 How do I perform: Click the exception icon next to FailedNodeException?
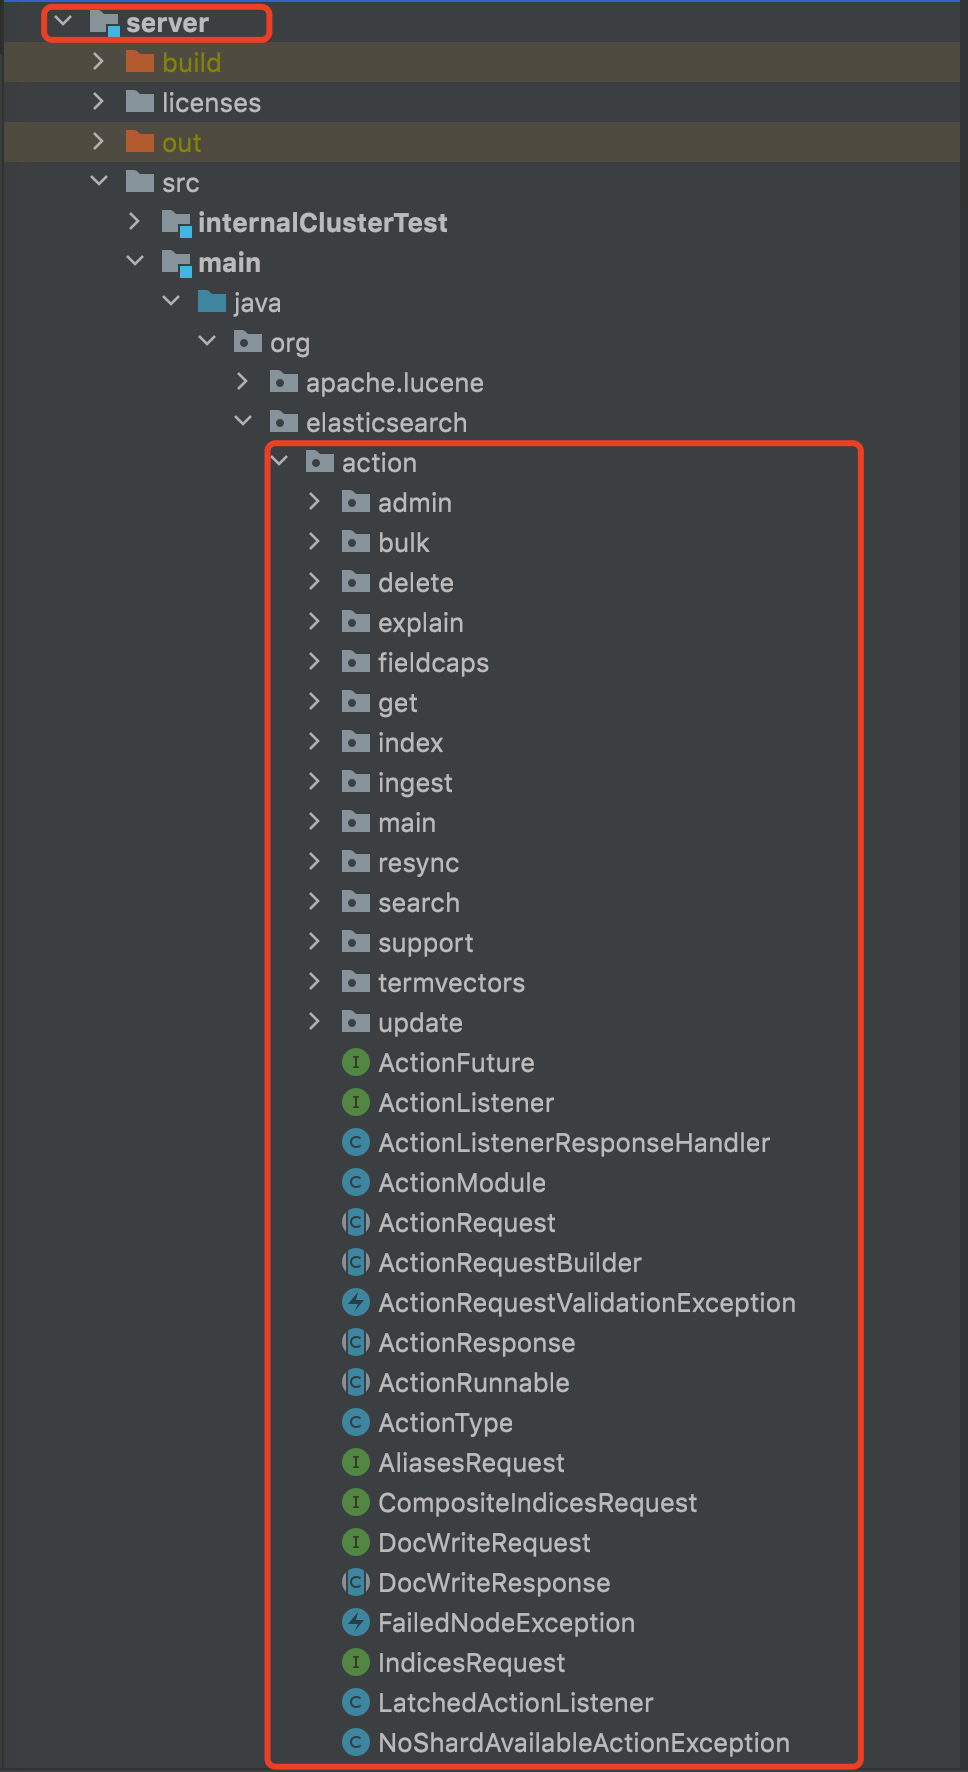(355, 1623)
